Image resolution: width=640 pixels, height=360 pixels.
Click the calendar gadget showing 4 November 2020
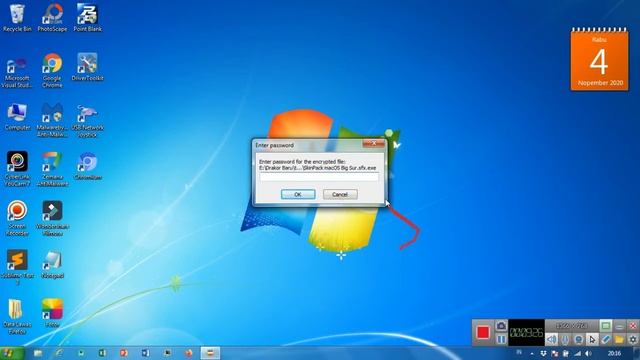click(x=599, y=60)
